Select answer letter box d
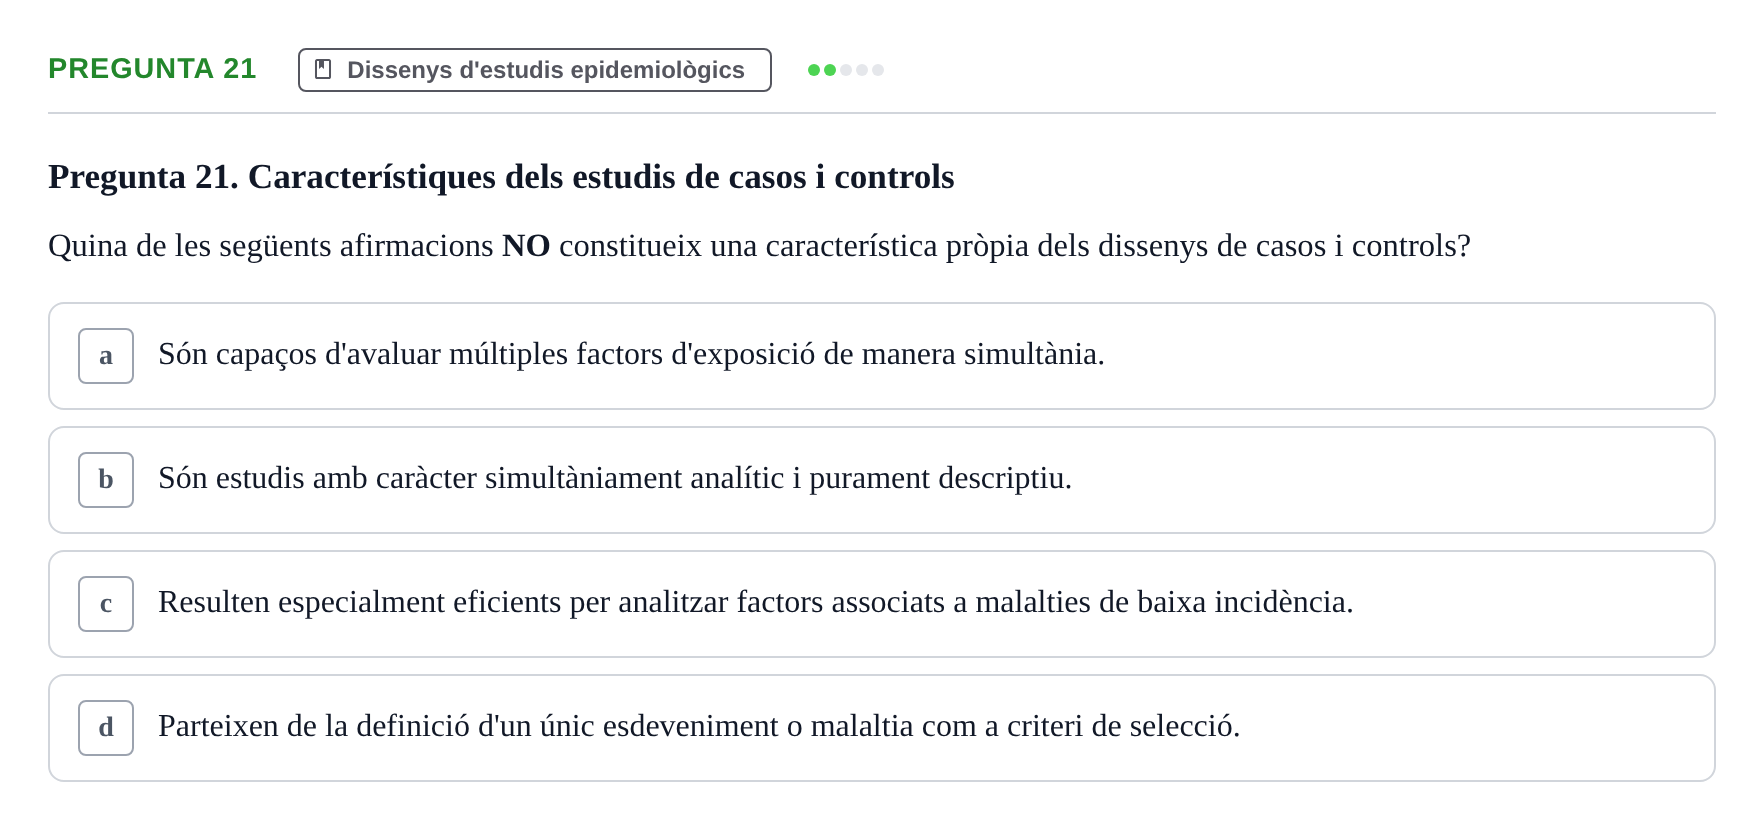 click(106, 728)
